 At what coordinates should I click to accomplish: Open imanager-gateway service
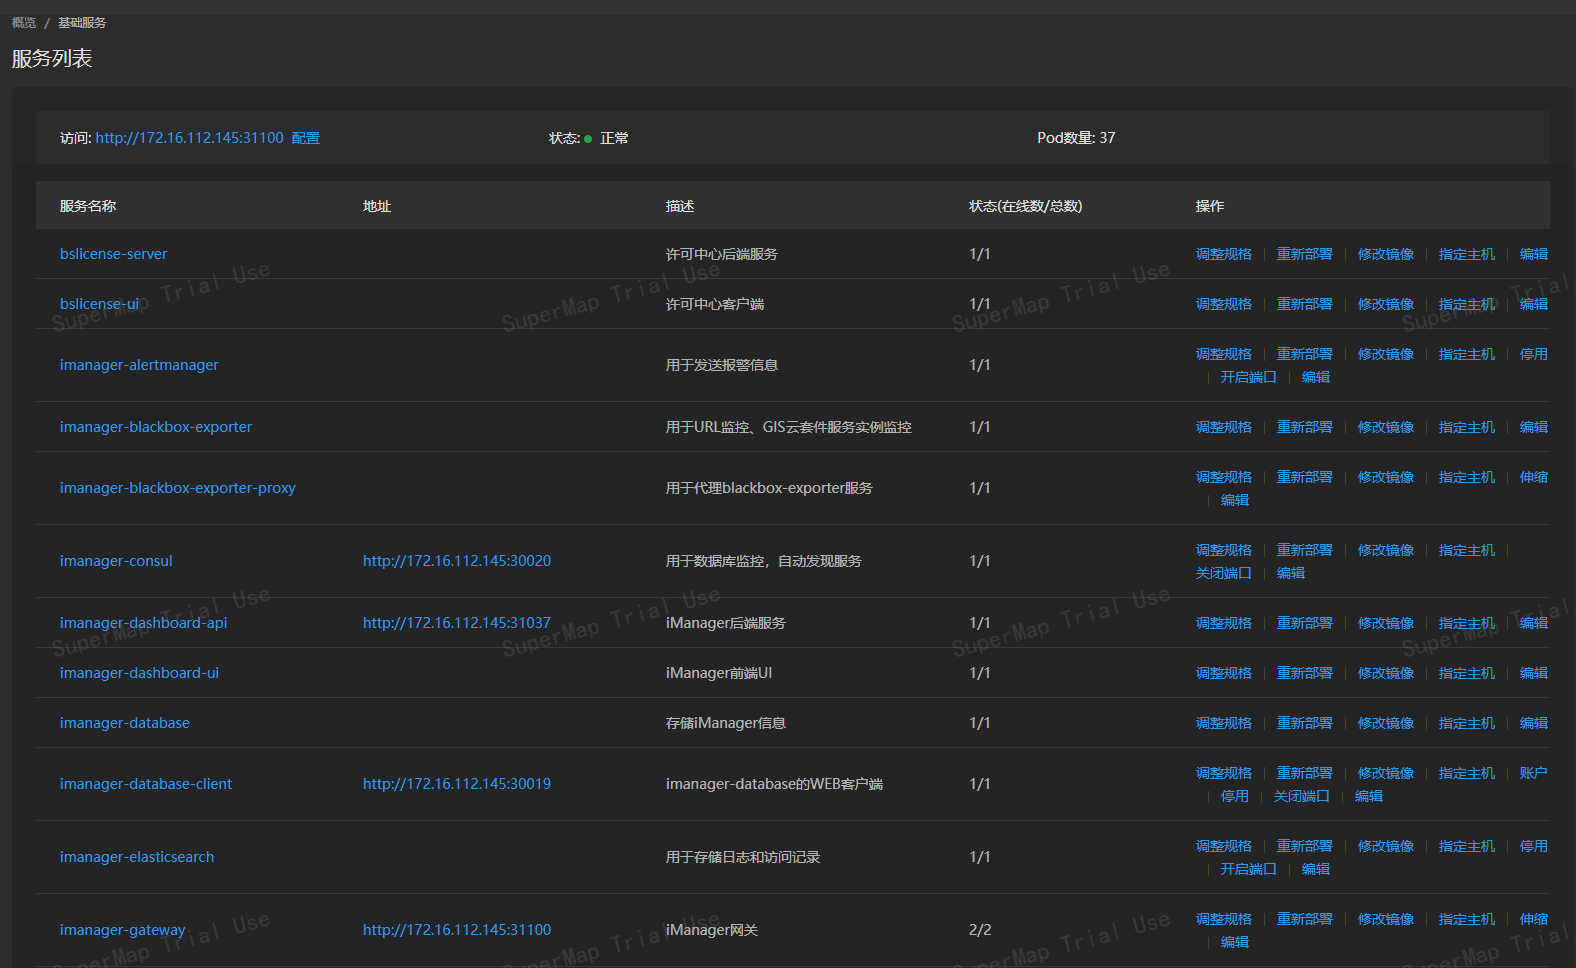(x=122, y=930)
